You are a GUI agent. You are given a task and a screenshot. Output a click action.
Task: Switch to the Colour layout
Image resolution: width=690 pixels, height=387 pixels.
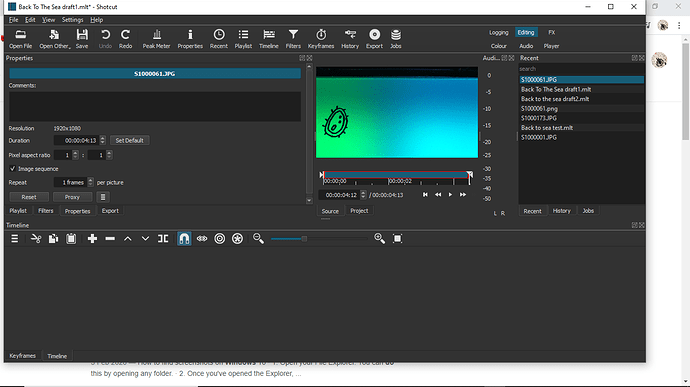coord(499,46)
